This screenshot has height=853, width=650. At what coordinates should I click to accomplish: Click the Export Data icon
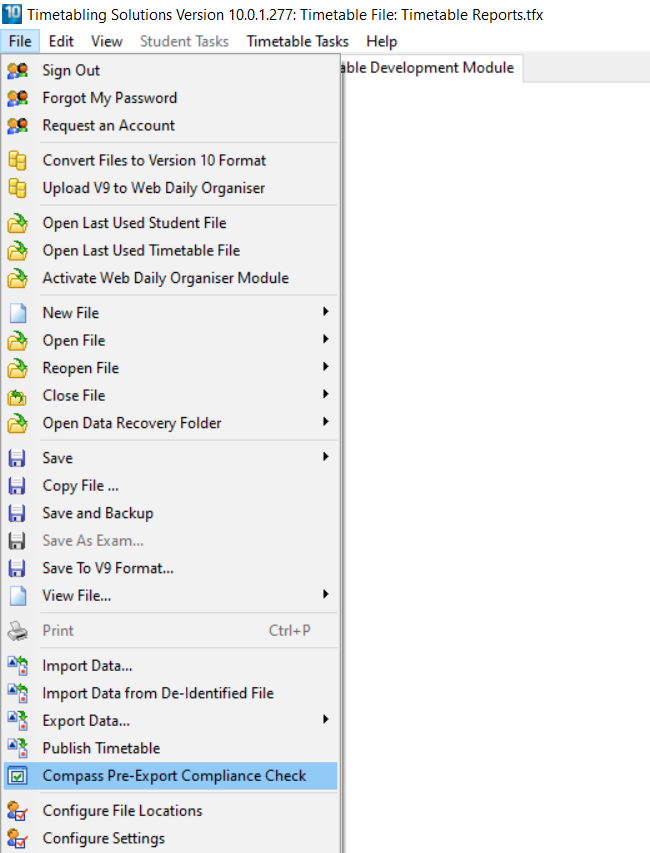tap(17, 721)
